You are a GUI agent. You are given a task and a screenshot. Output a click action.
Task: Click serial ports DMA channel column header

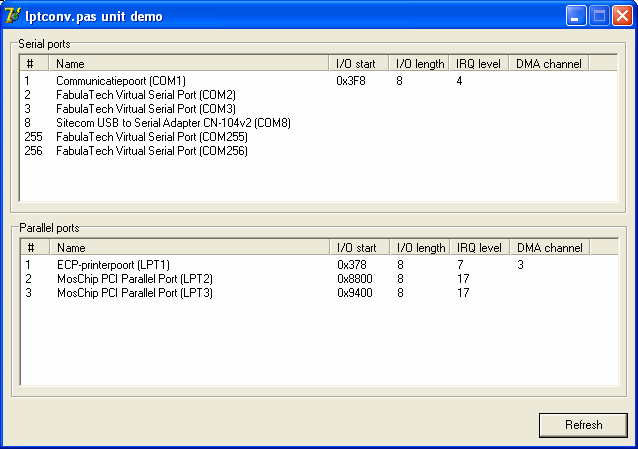[x=548, y=64]
